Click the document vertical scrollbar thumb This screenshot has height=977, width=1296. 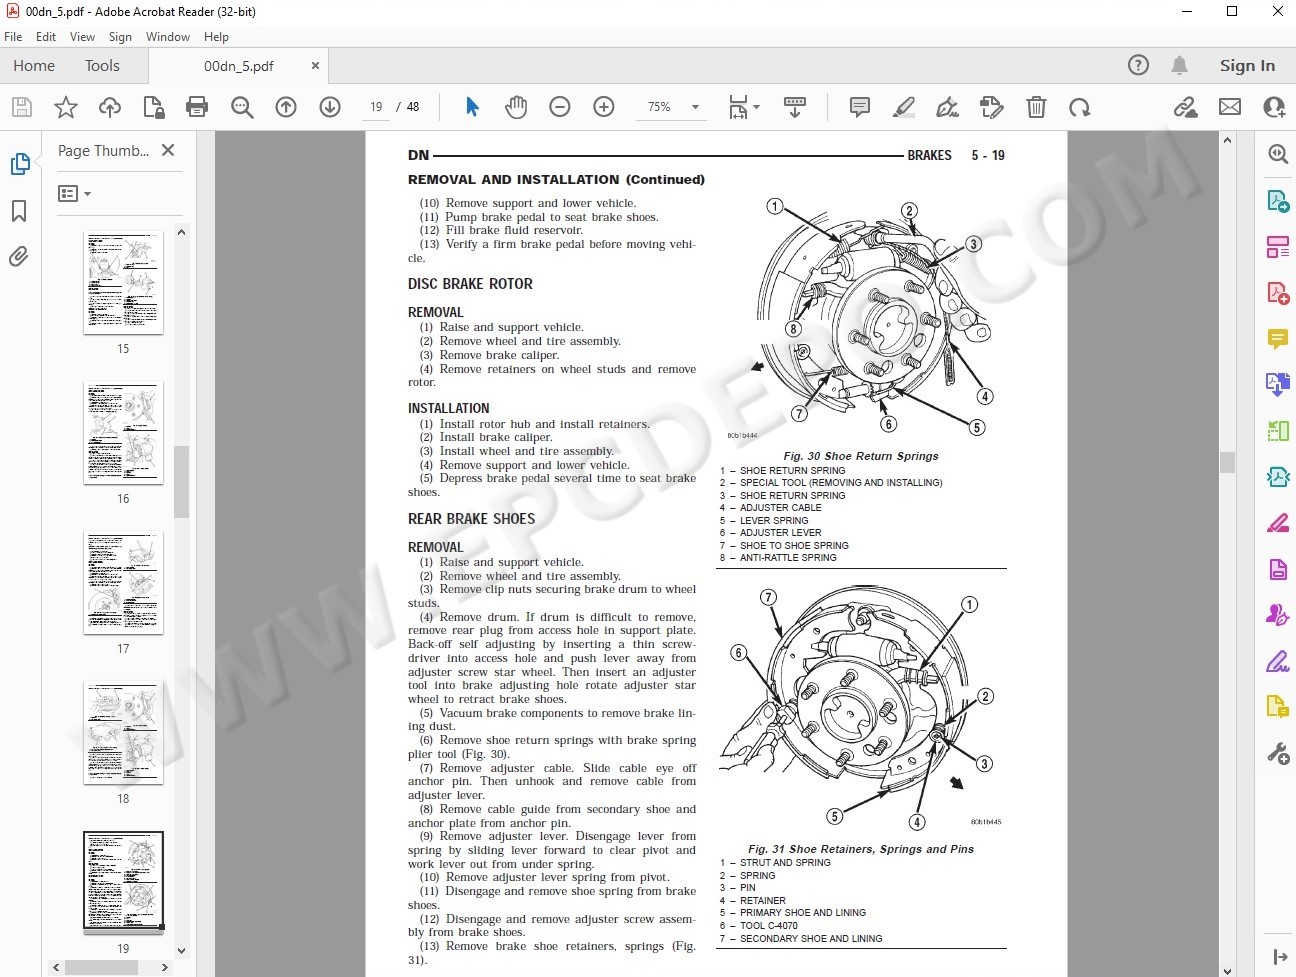pyautogui.click(x=1227, y=462)
